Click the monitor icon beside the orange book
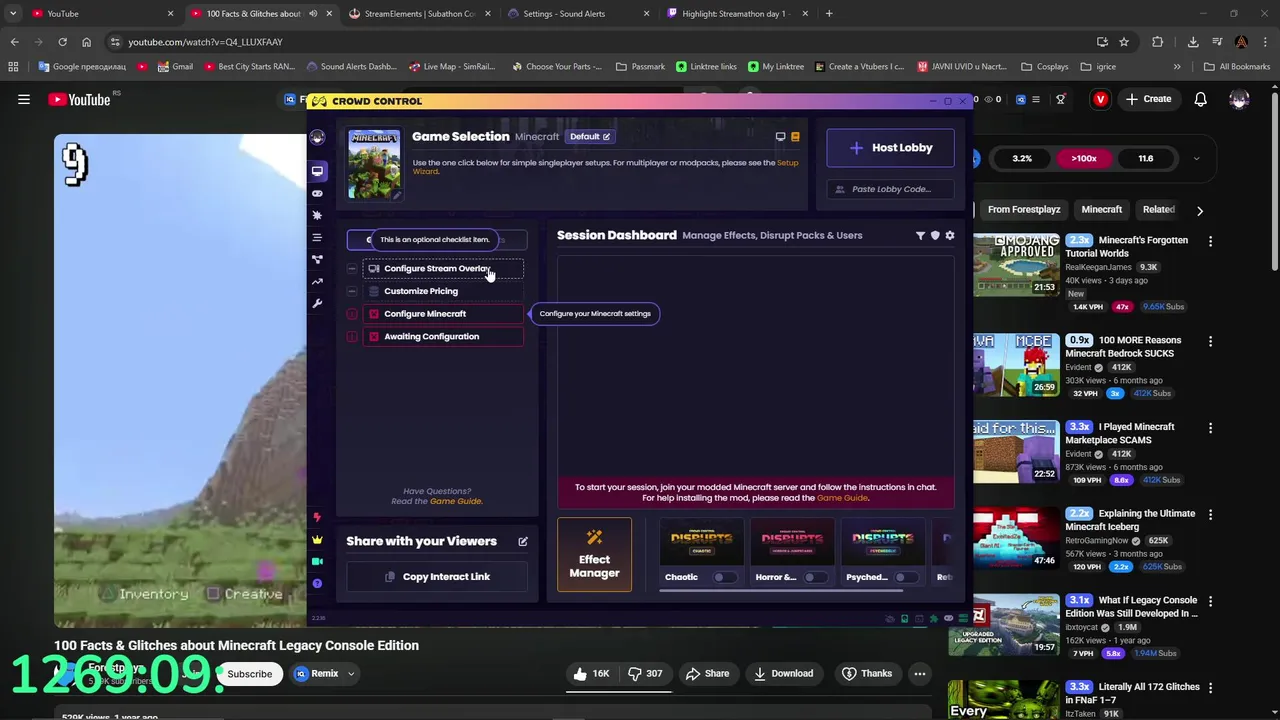The image size is (1280, 720). tap(780, 137)
